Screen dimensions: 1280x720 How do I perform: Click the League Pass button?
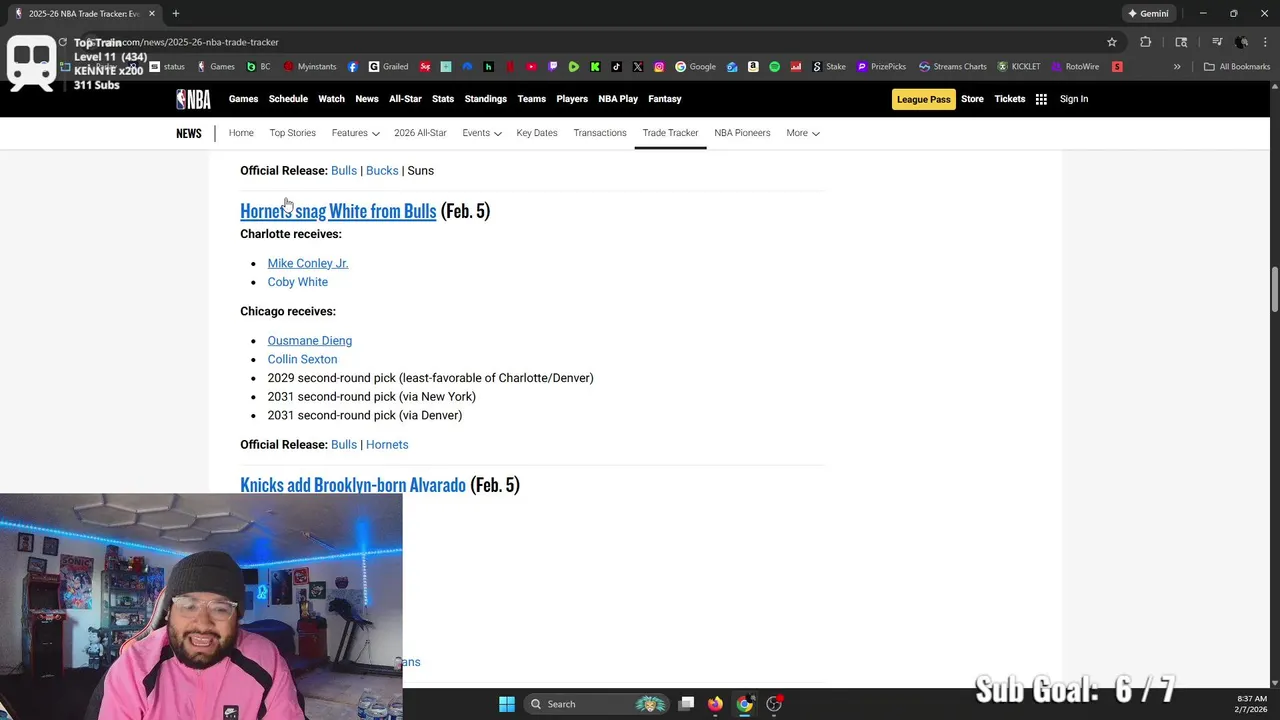tap(924, 99)
